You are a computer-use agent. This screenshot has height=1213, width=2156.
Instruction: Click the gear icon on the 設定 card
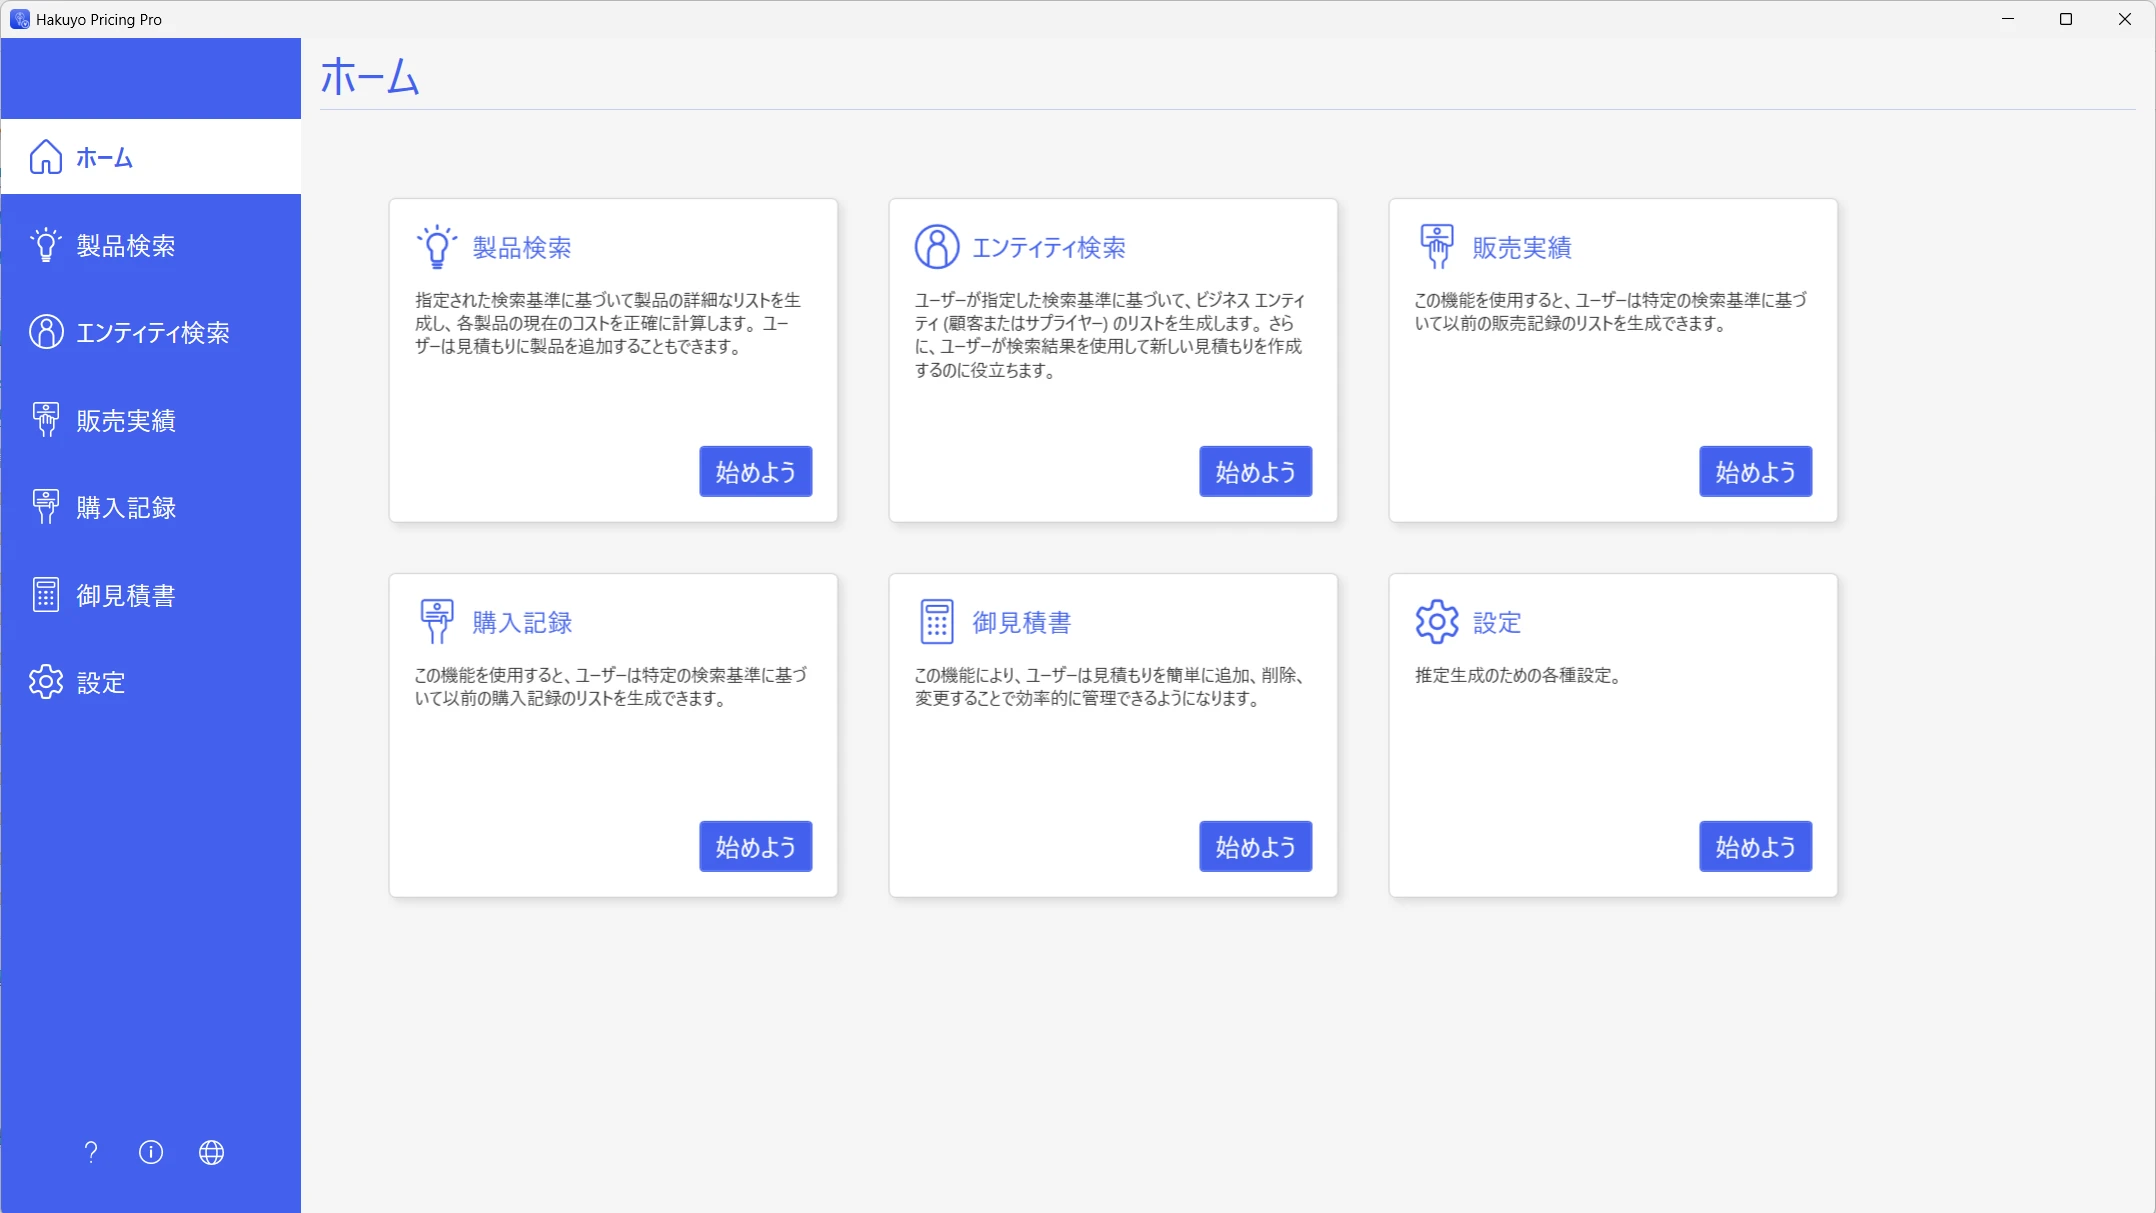tap(1437, 620)
